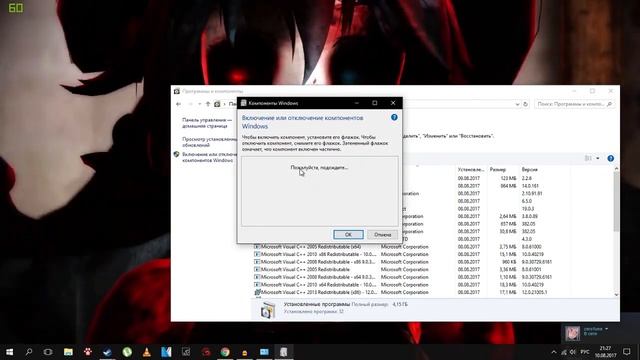Viewport: 640px width, 360px height.
Task: Open Control Panel home page link
Action: tap(207, 123)
